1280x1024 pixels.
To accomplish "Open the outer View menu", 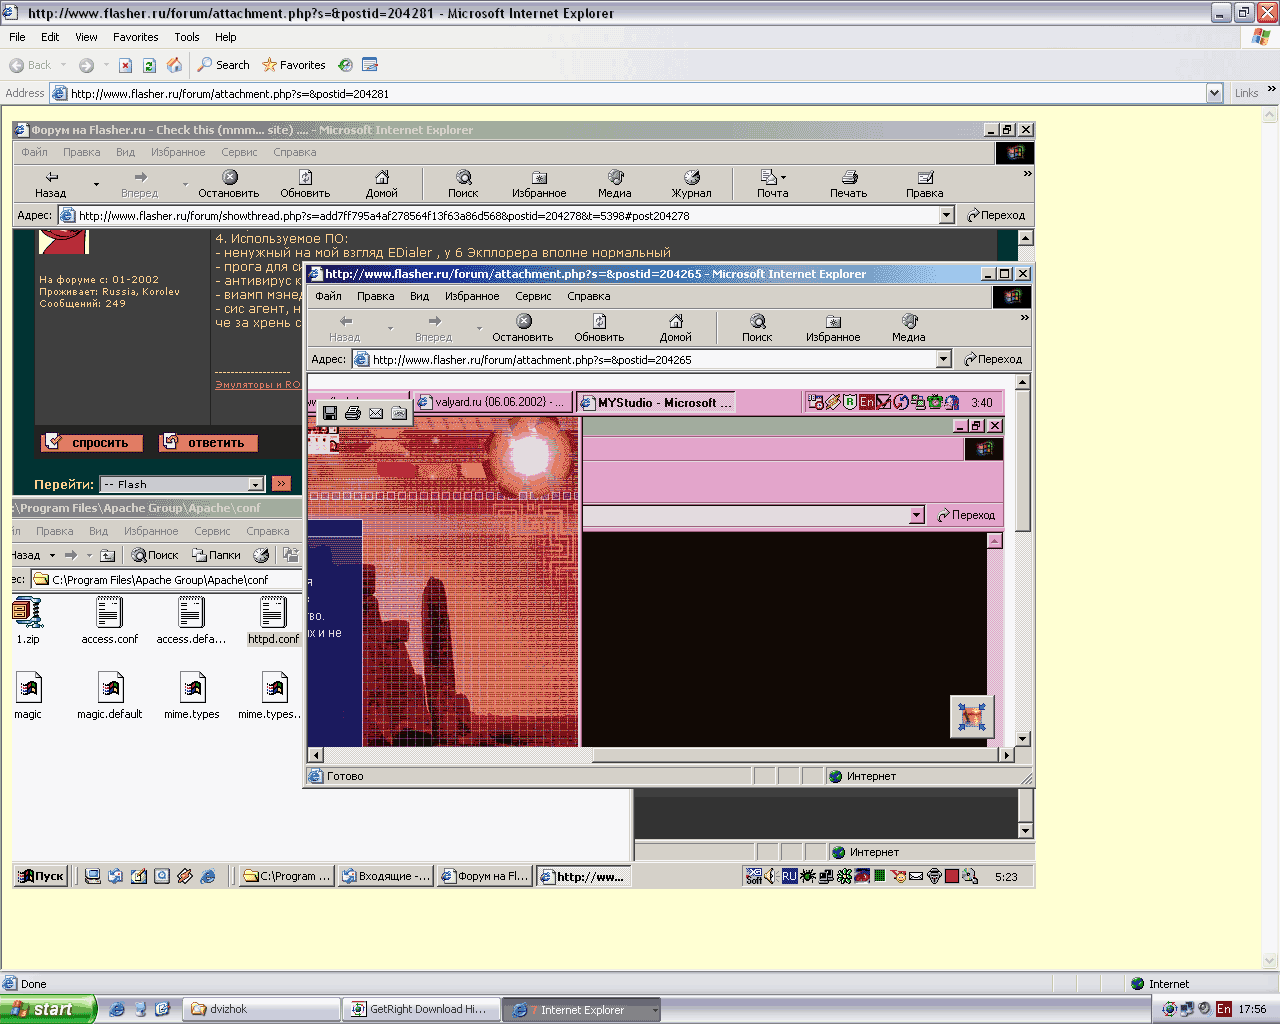I will tap(86, 37).
